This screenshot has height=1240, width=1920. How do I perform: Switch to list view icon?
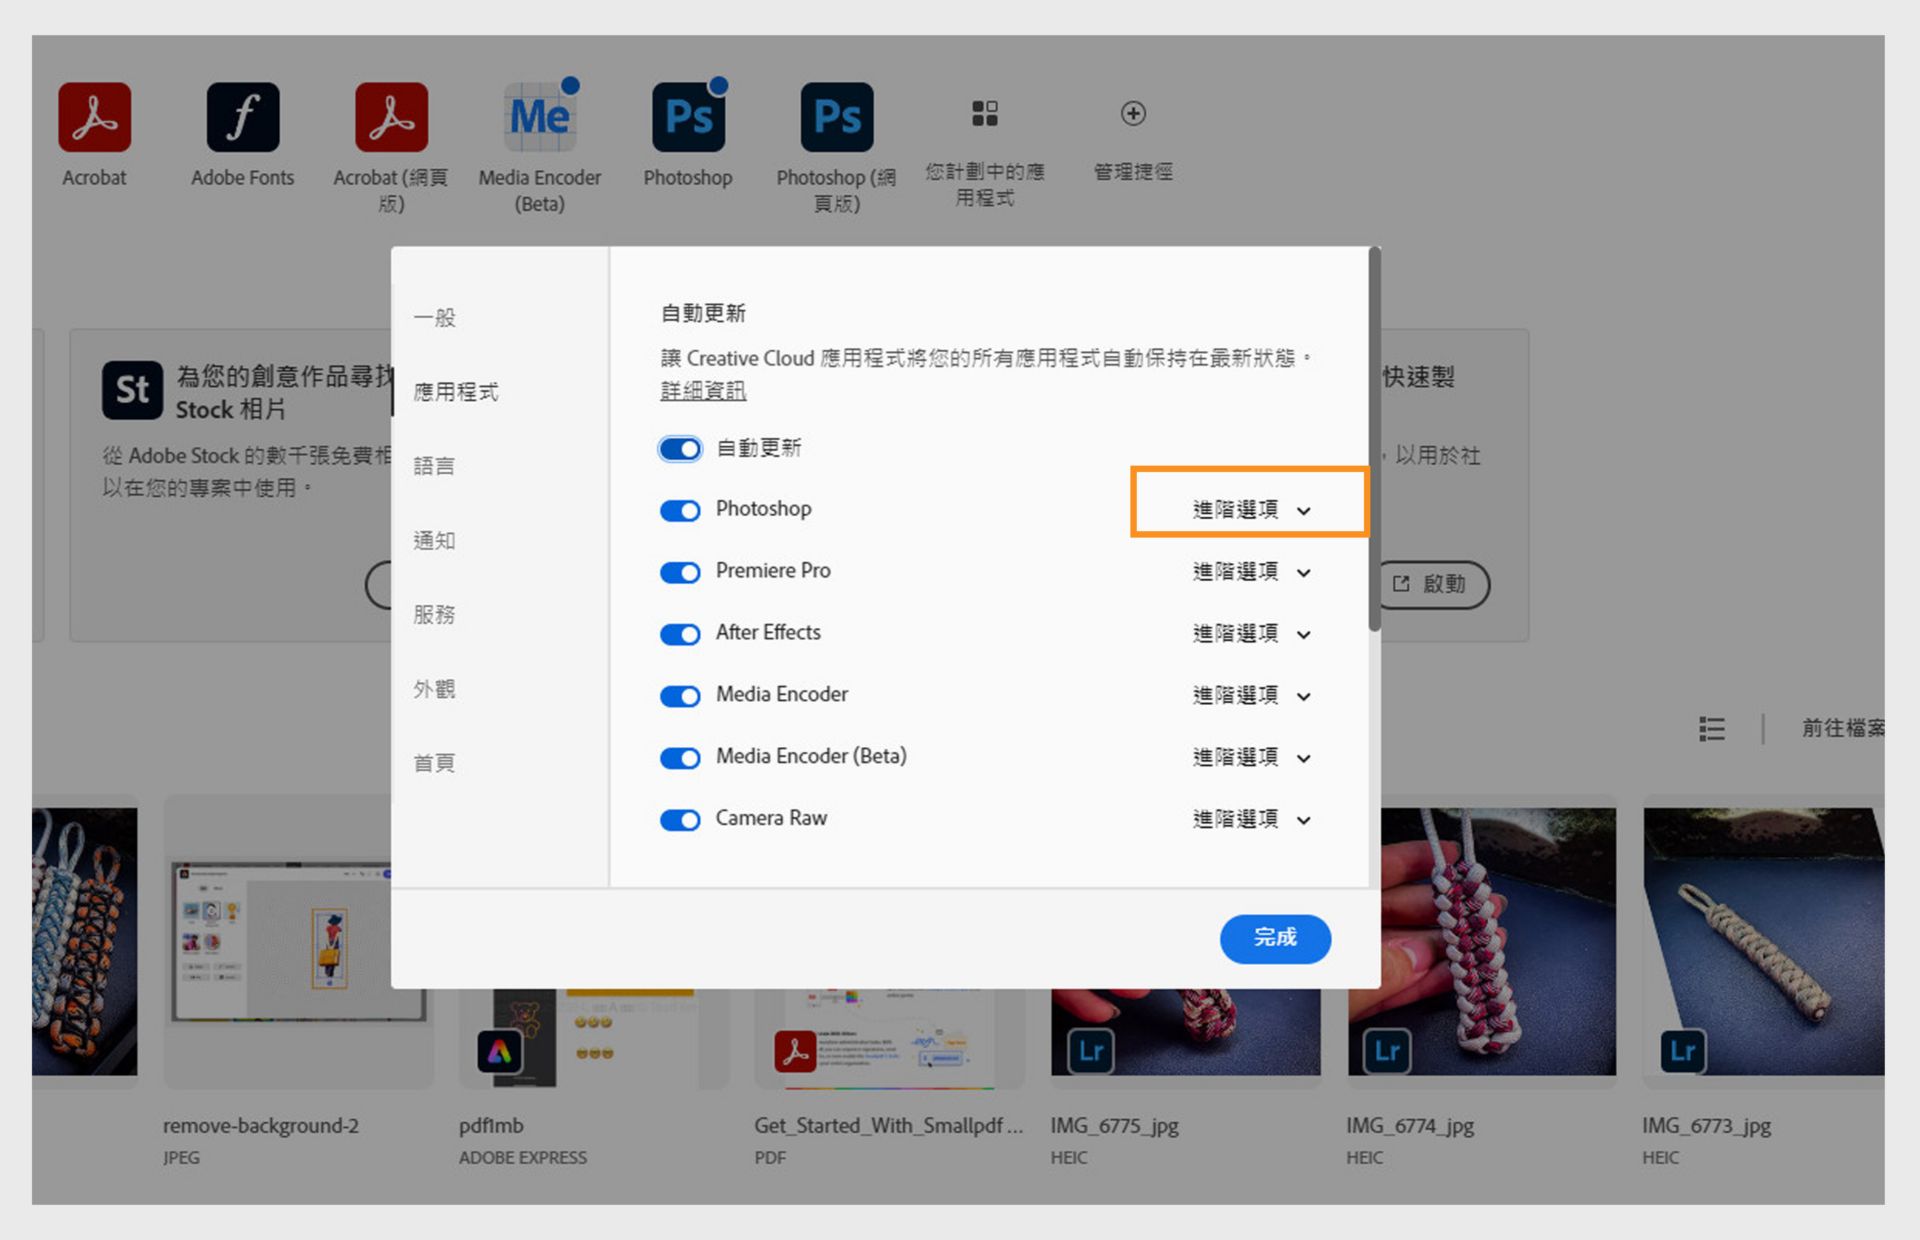1711,729
